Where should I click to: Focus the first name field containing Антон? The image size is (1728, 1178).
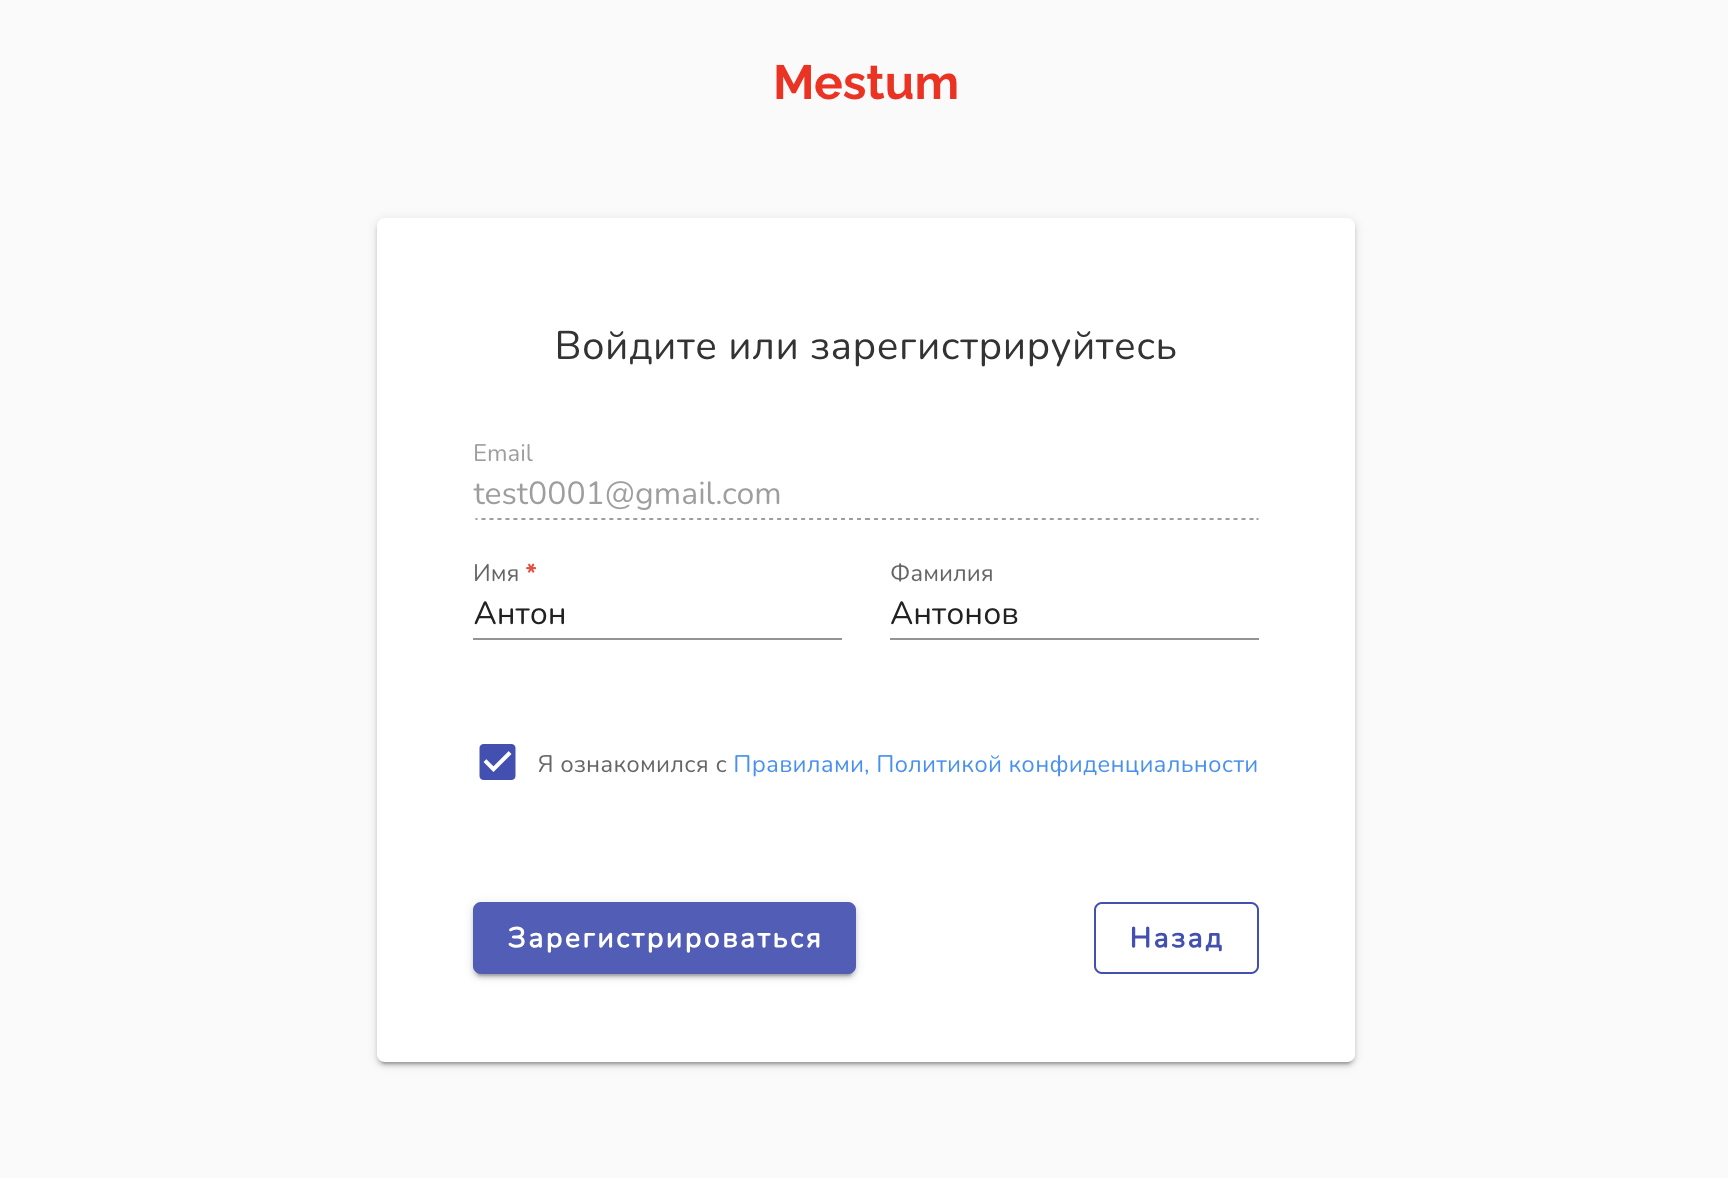click(x=656, y=614)
